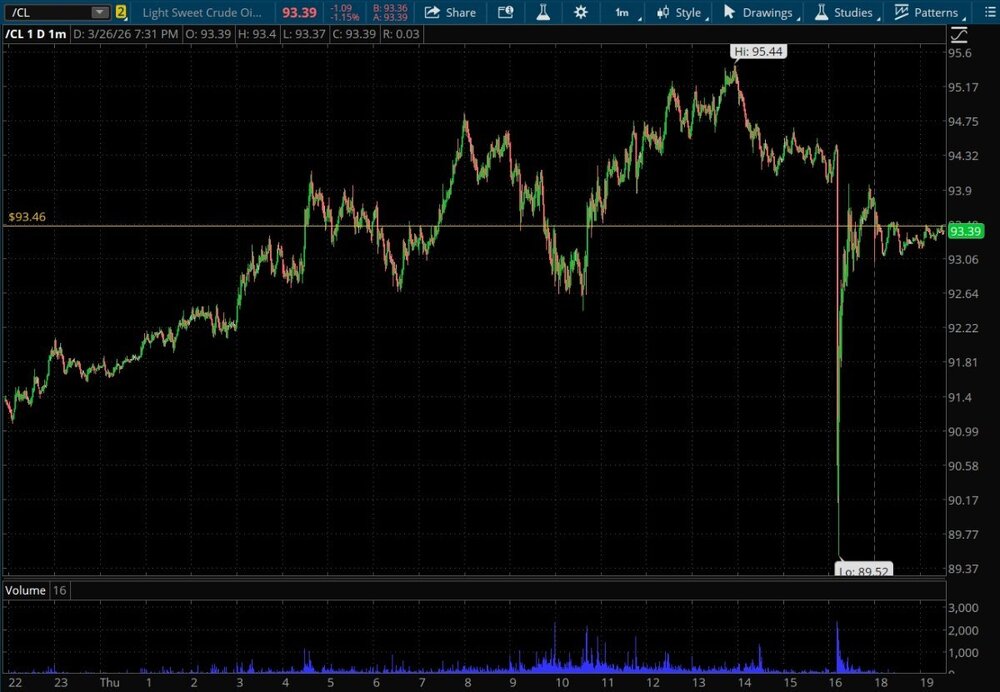Open the Patterns menu

pyautogui.click(x=926, y=13)
